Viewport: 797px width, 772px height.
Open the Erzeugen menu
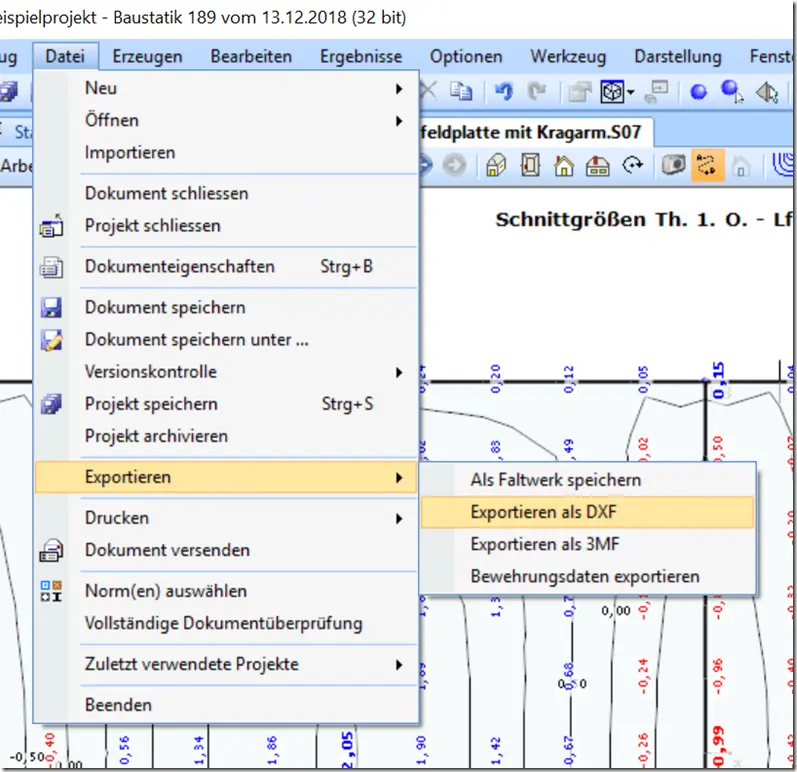click(x=147, y=56)
